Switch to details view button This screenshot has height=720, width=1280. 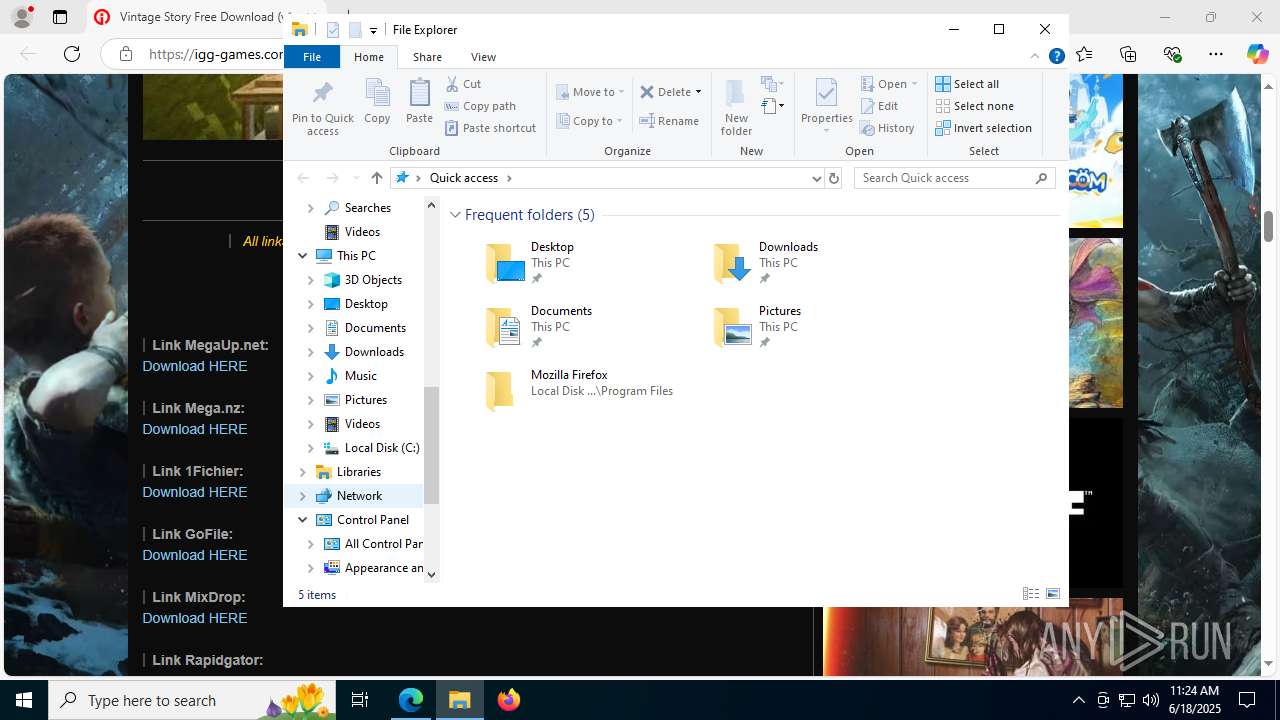coord(1031,594)
